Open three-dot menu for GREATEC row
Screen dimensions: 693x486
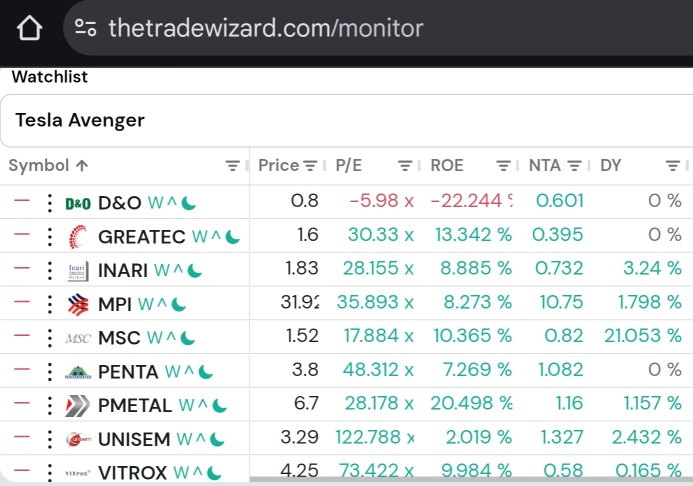tap(50, 237)
